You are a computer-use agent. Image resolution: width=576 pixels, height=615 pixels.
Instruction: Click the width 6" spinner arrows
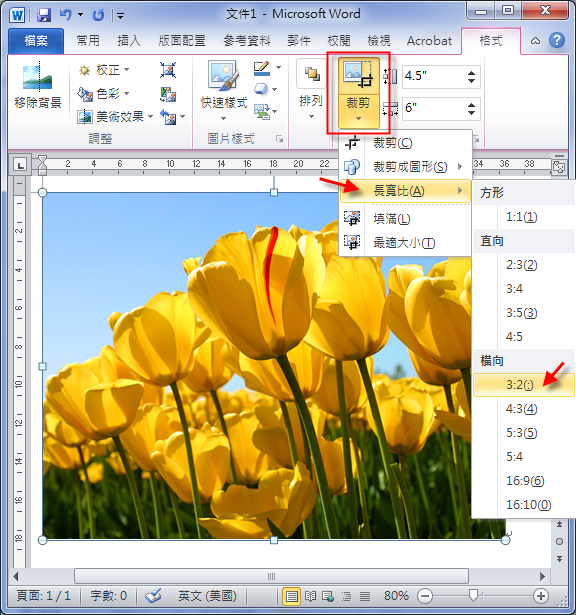[472, 109]
